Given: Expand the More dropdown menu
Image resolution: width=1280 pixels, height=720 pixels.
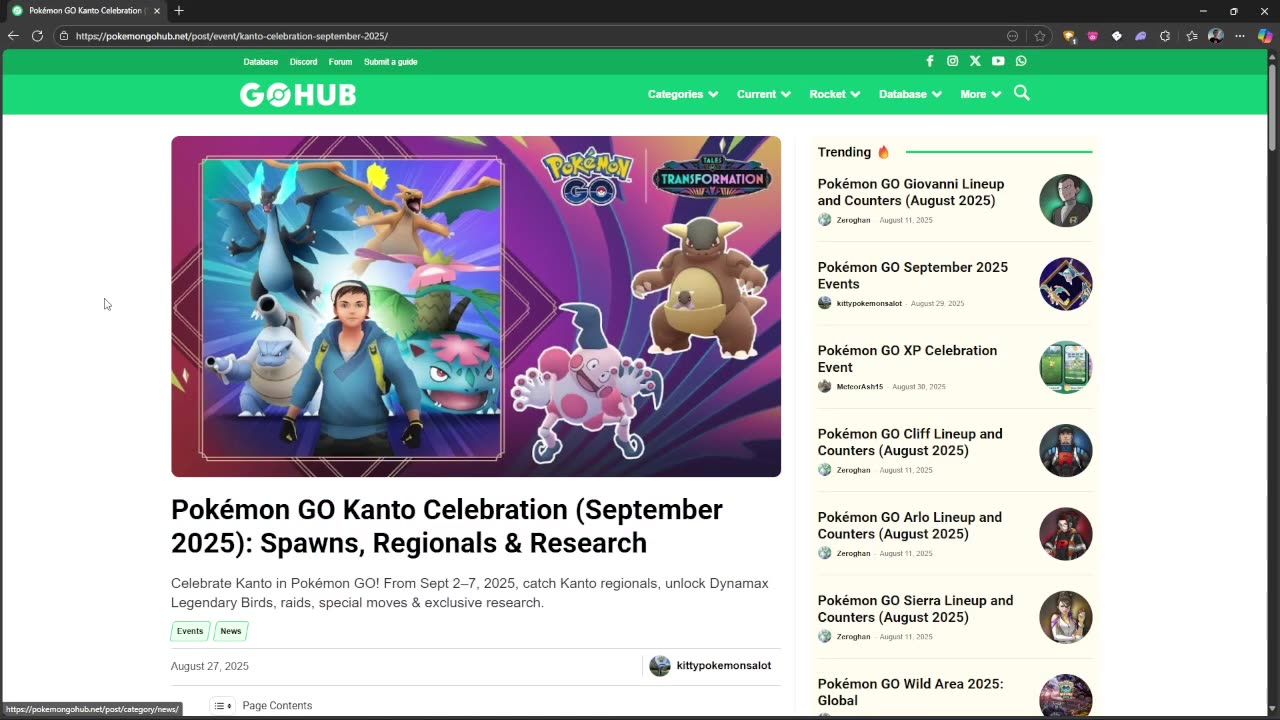Looking at the screenshot, I should 981,94.
